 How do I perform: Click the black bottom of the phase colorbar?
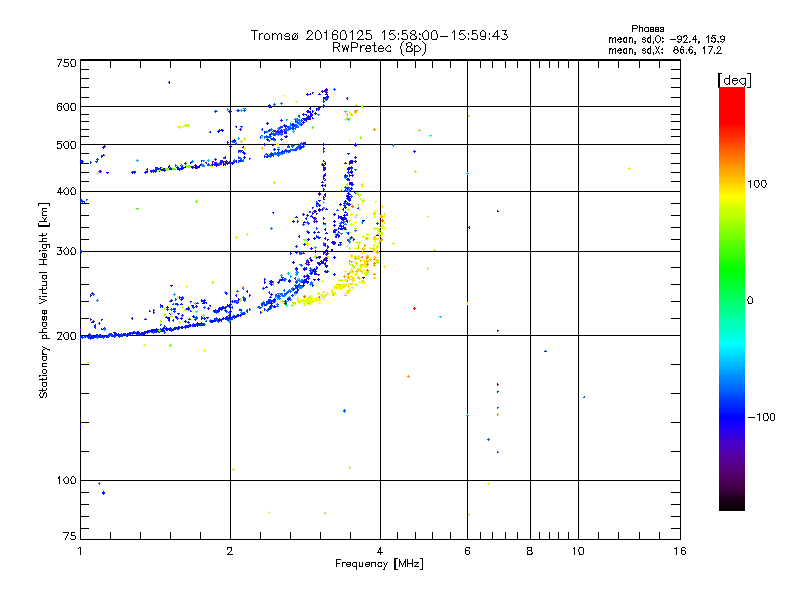(732, 503)
